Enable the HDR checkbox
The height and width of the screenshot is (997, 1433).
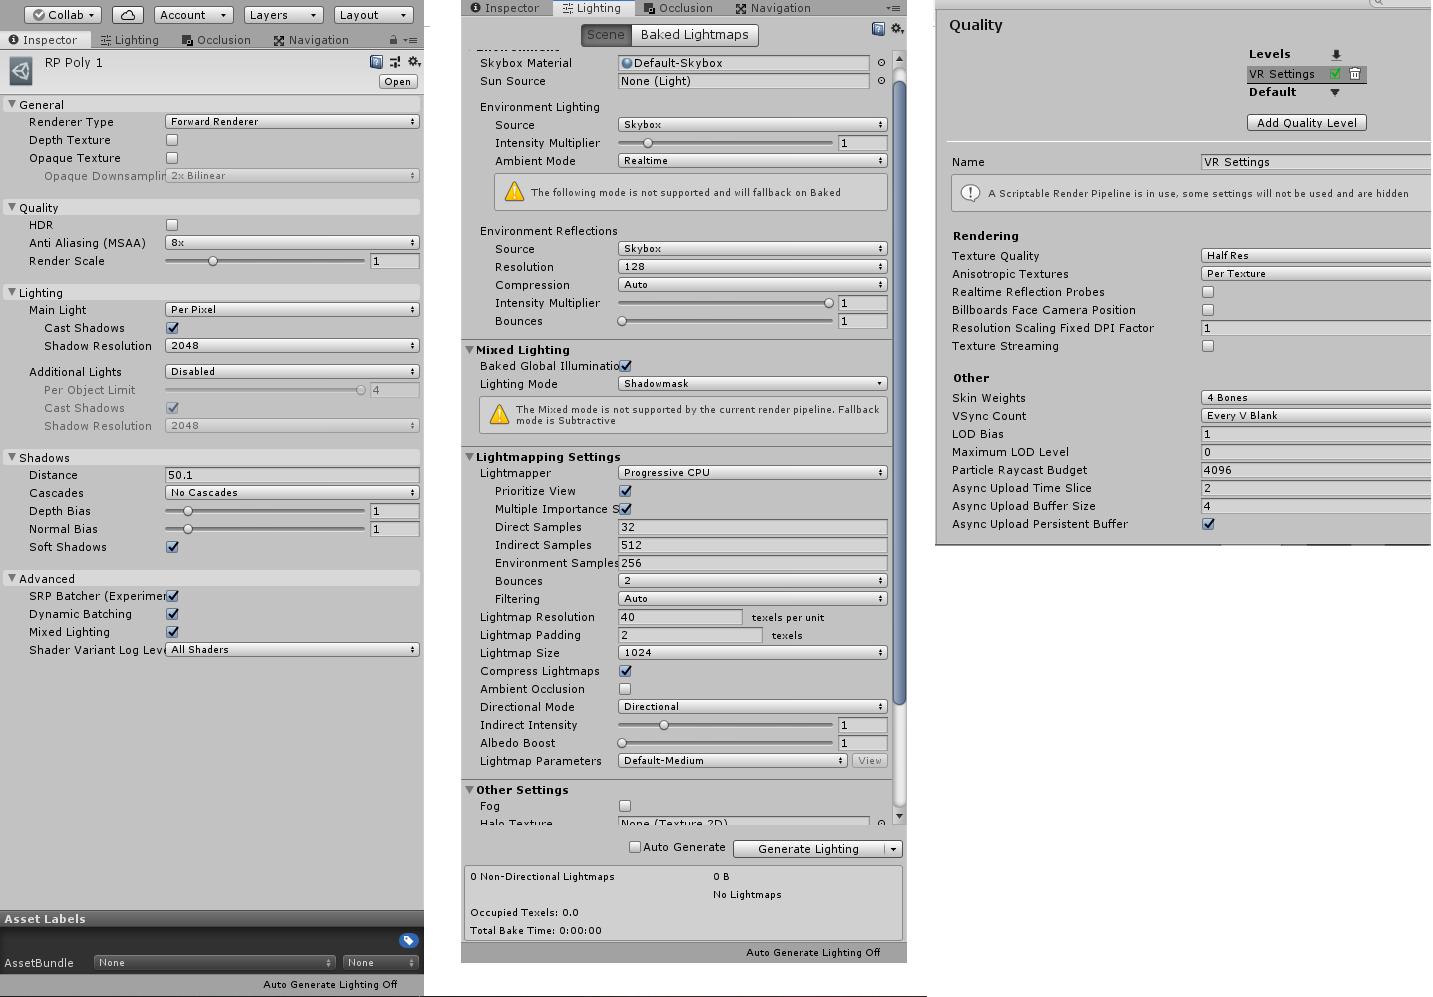[172, 225]
